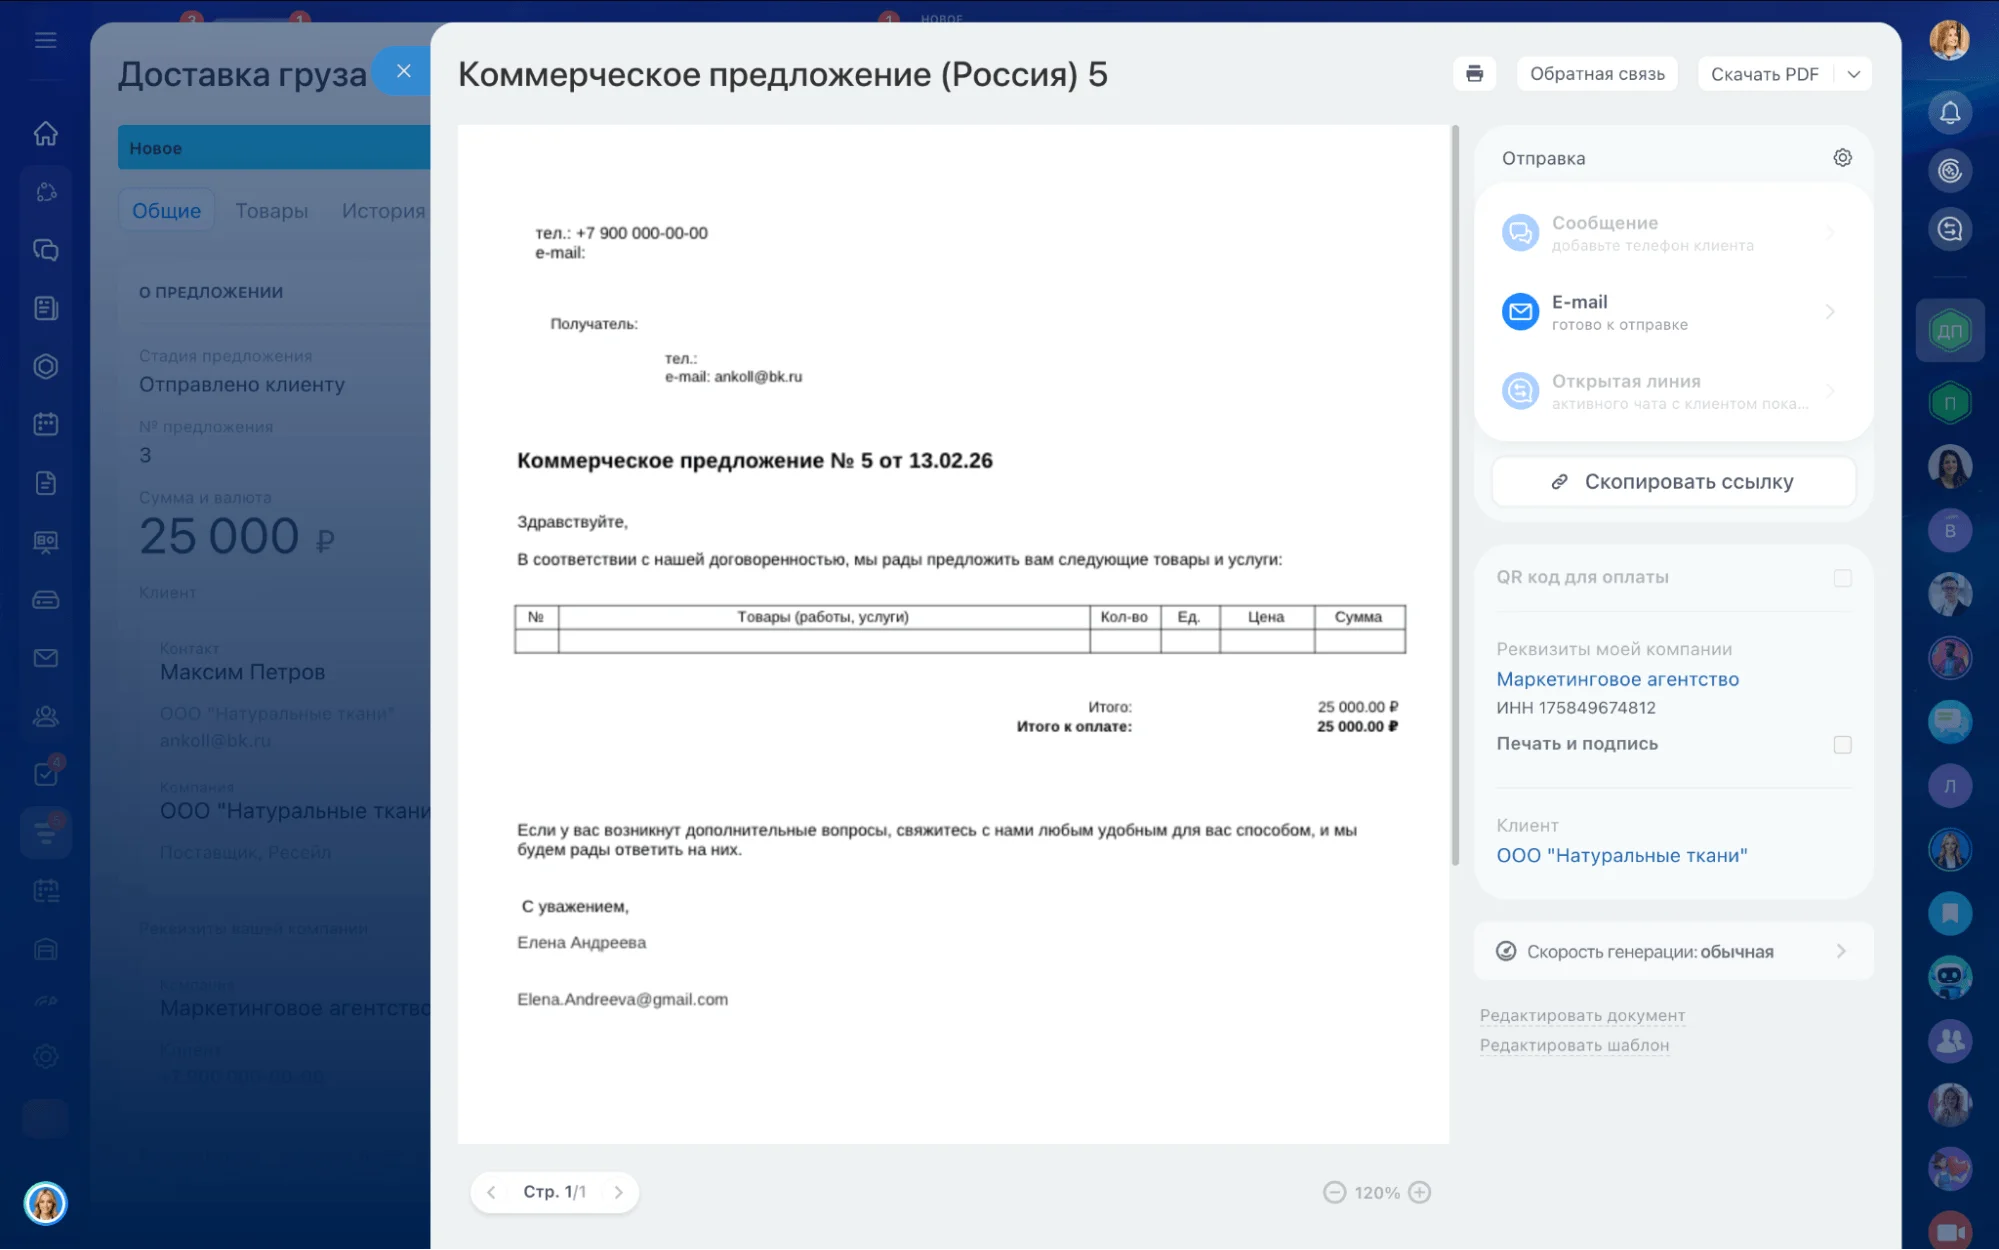Viewport: 1999px width, 1250px height.
Task: Expand the Скачать PDF dropdown arrow
Action: click(x=1853, y=74)
